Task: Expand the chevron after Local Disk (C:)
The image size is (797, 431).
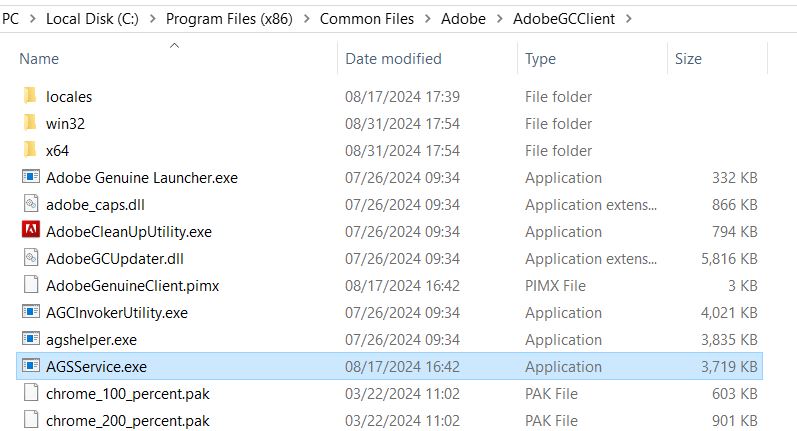Action: pyautogui.click(x=153, y=19)
